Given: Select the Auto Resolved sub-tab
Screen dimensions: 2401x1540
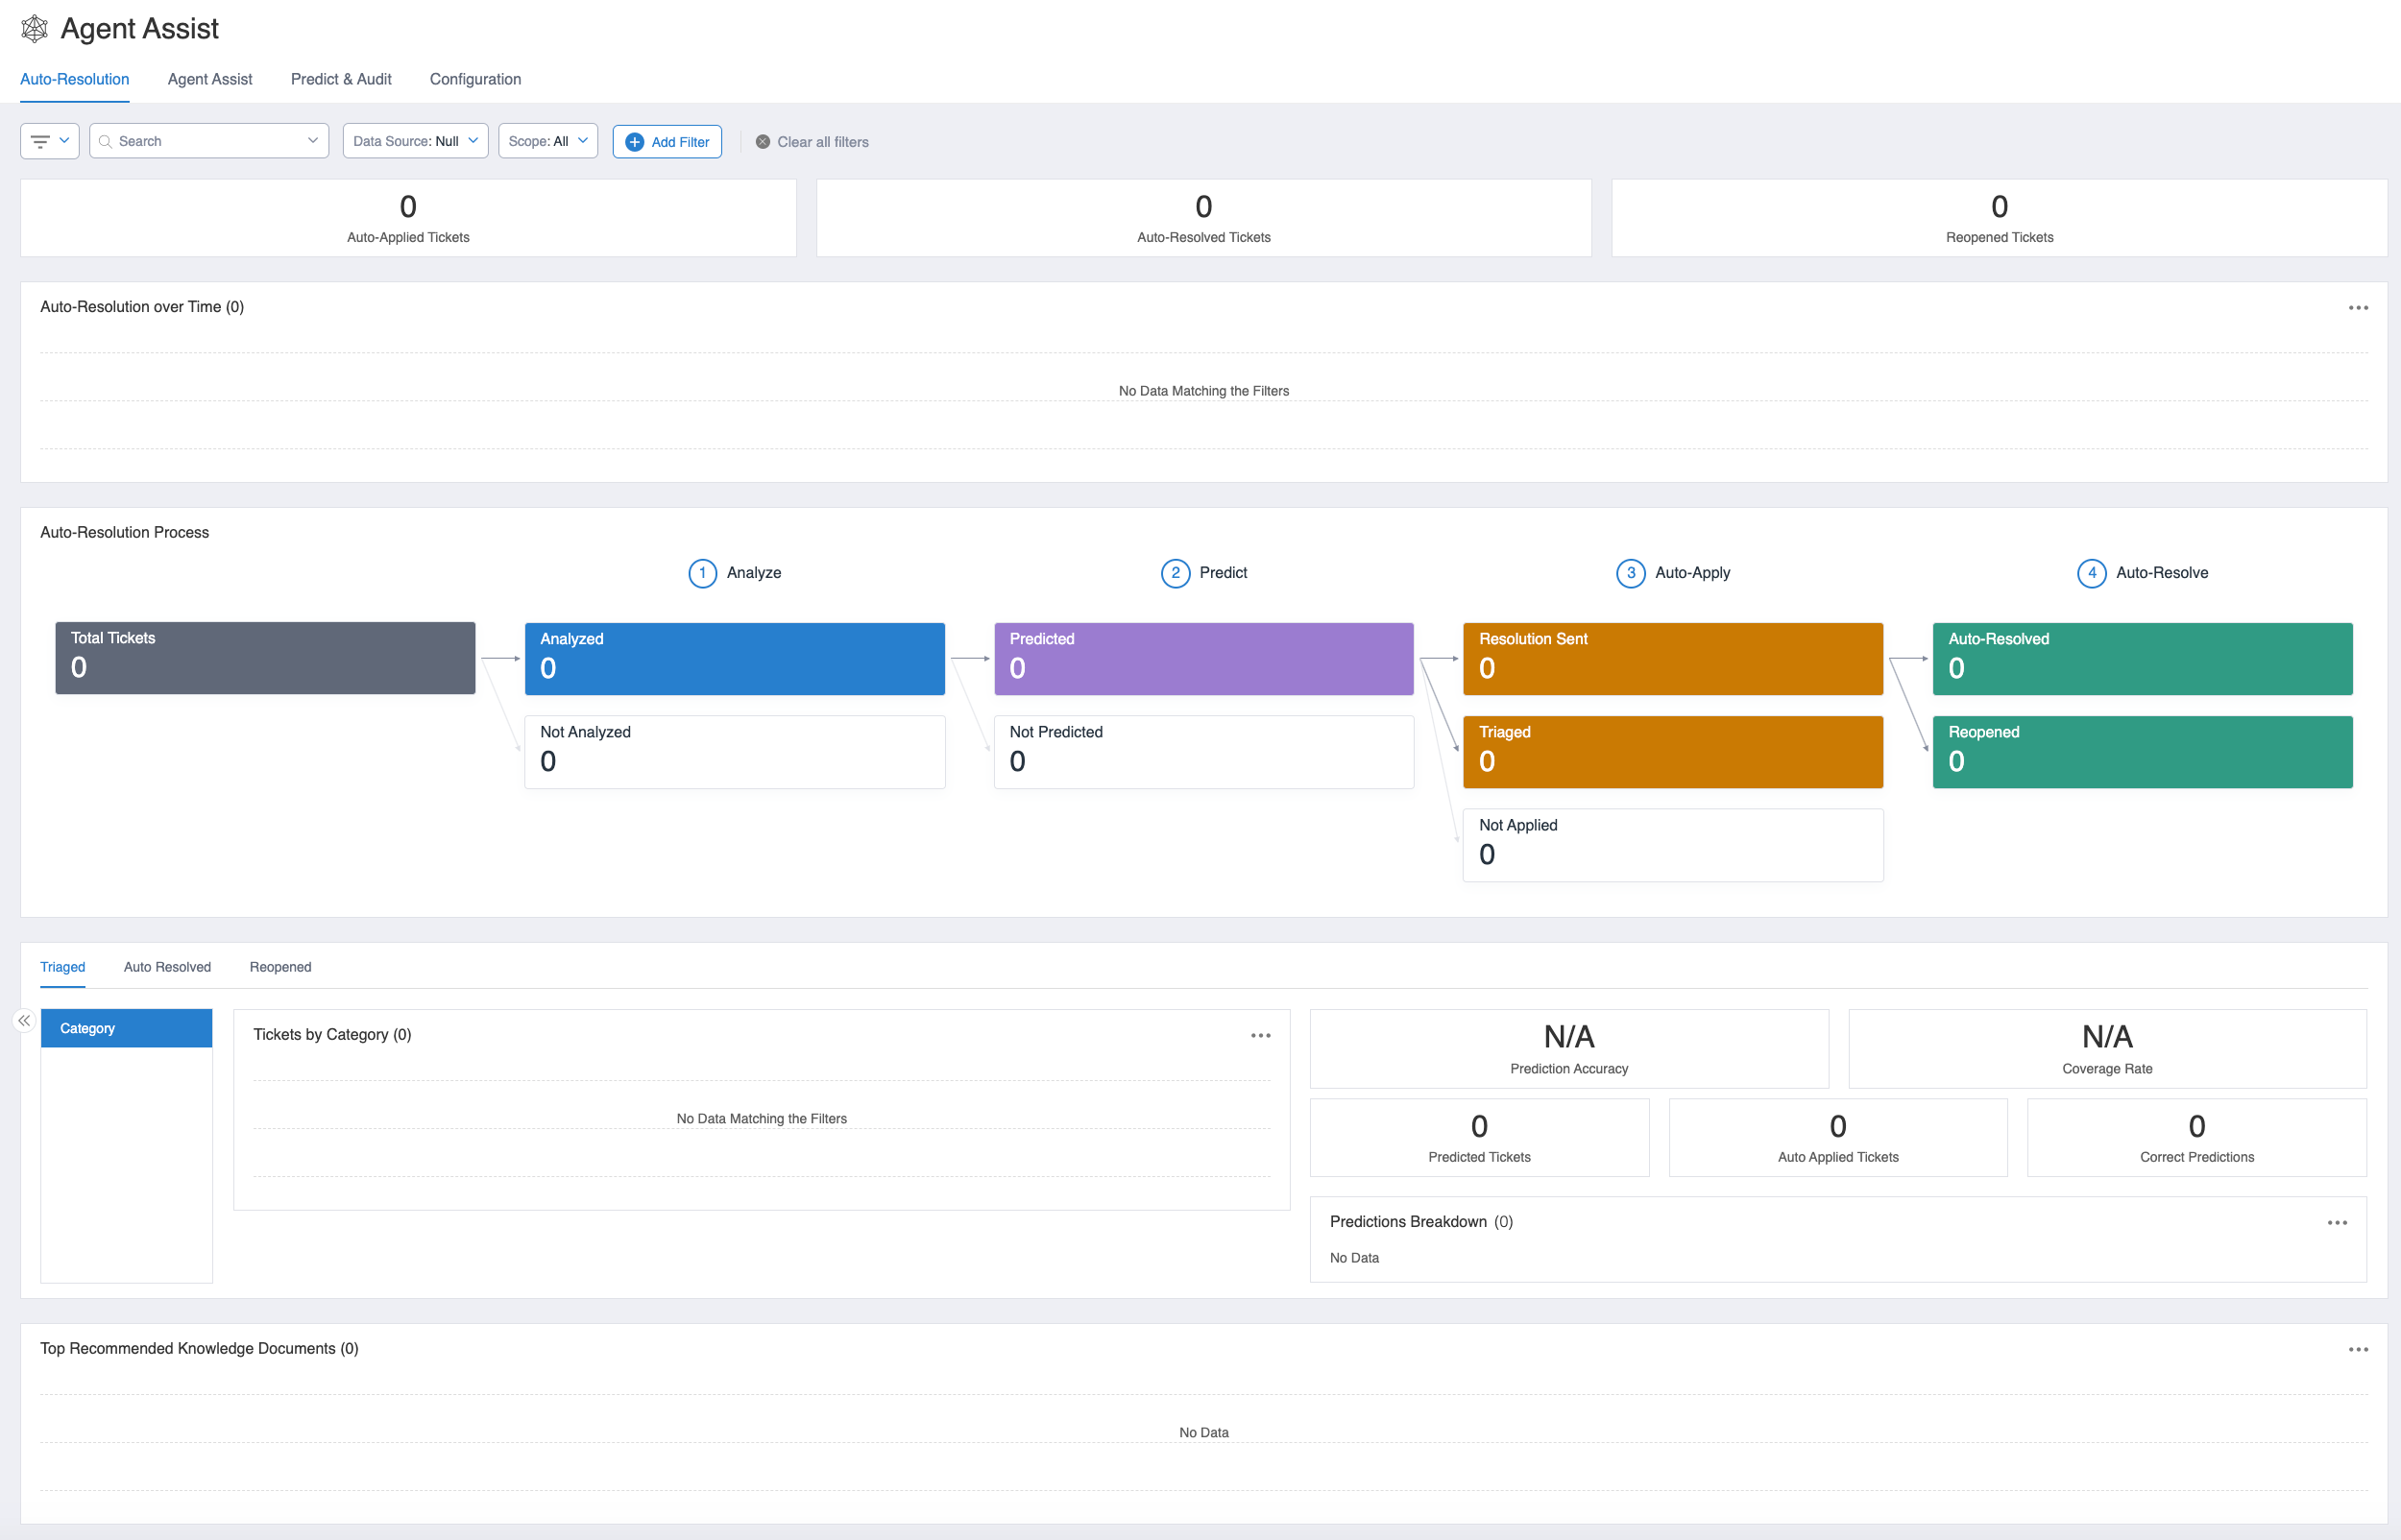Looking at the screenshot, I should click(x=167, y=967).
